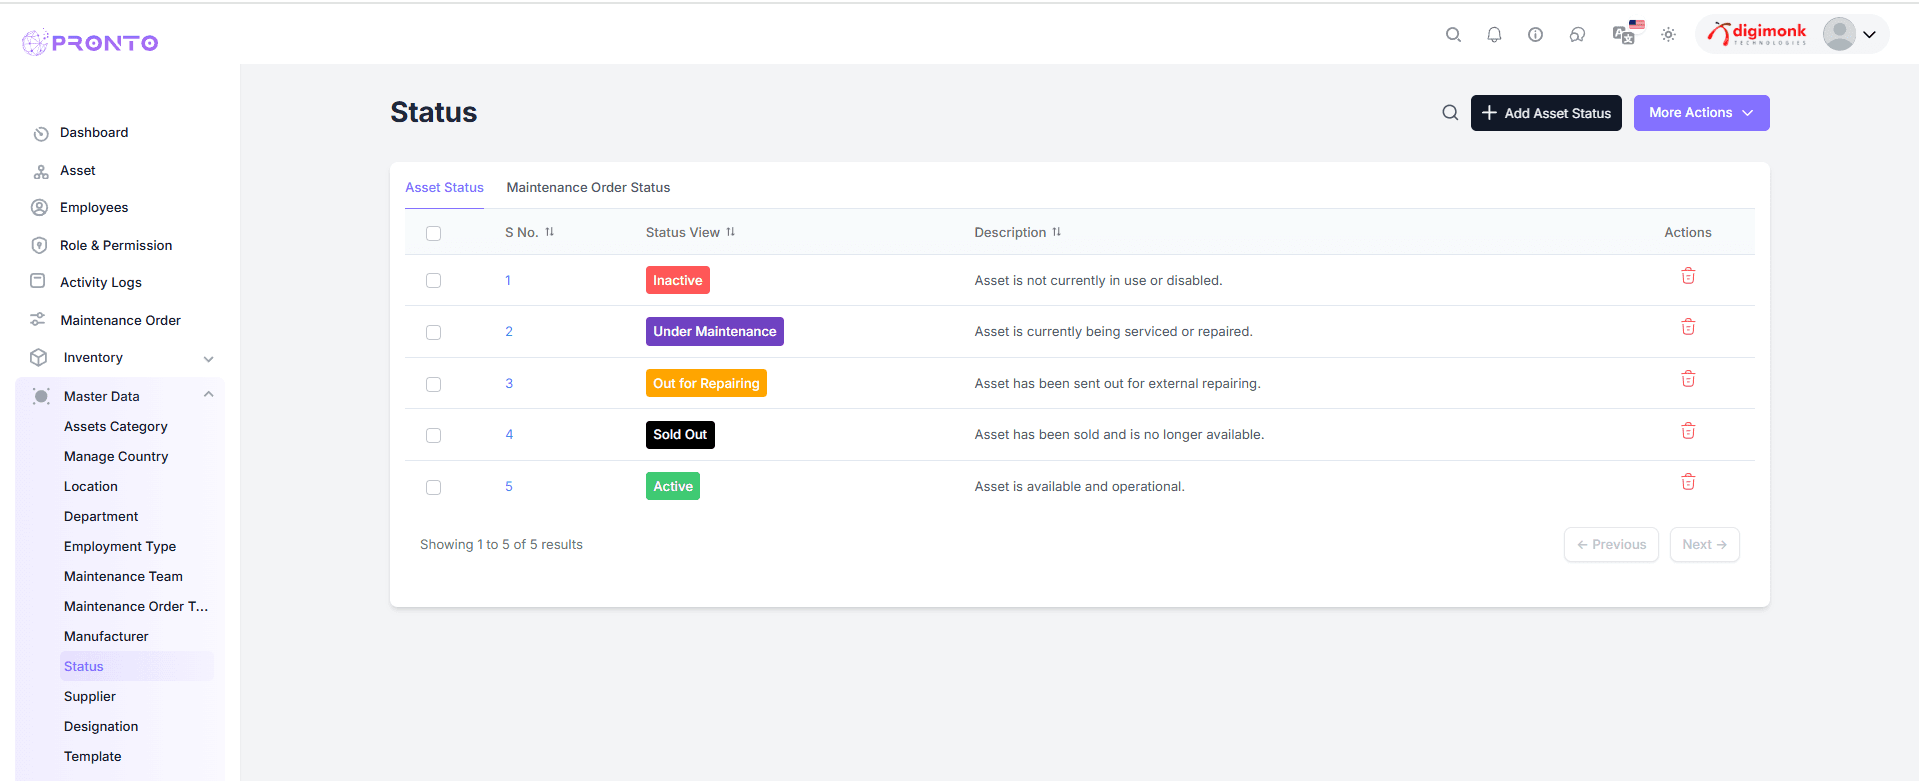The width and height of the screenshot is (1919, 781).
Task: Toggle the light theme sun icon
Action: pyautogui.click(x=1668, y=34)
